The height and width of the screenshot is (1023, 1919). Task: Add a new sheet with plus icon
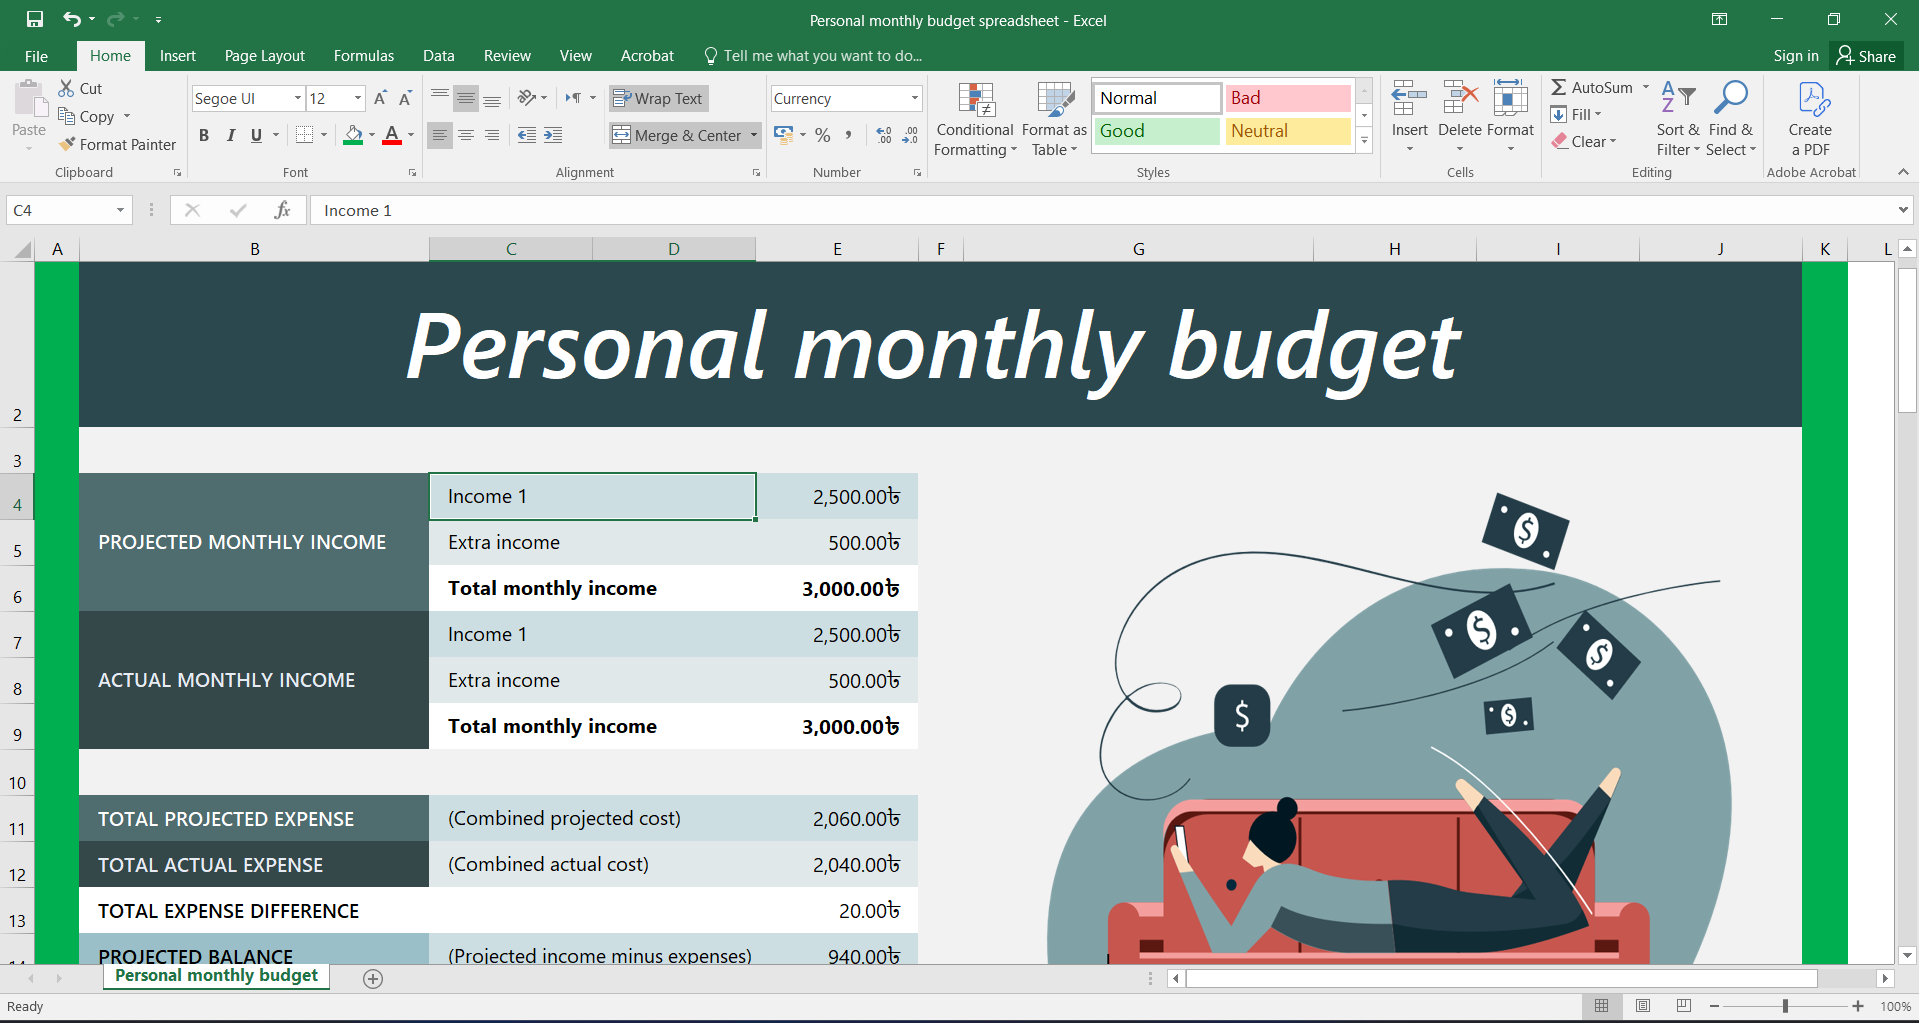[373, 979]
